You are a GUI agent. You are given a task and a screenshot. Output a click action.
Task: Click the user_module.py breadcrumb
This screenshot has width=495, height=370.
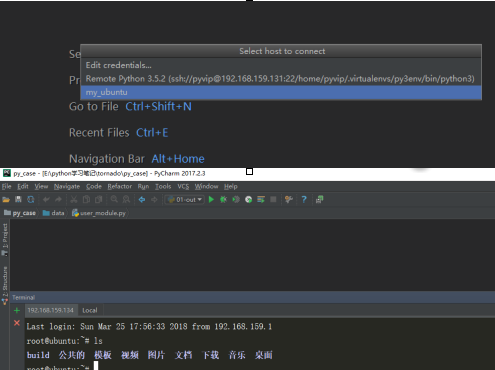click(x=99, y=213)
